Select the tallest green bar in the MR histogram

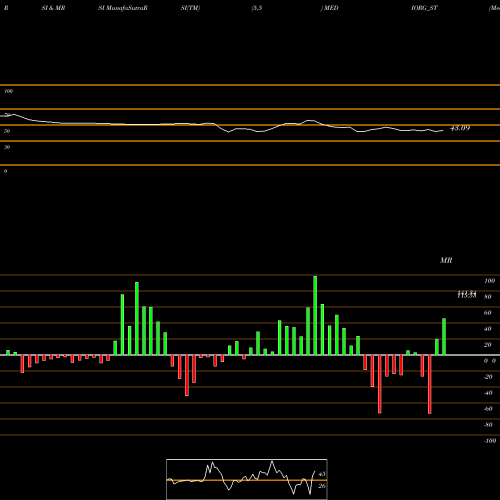click(x=315, y=315)
